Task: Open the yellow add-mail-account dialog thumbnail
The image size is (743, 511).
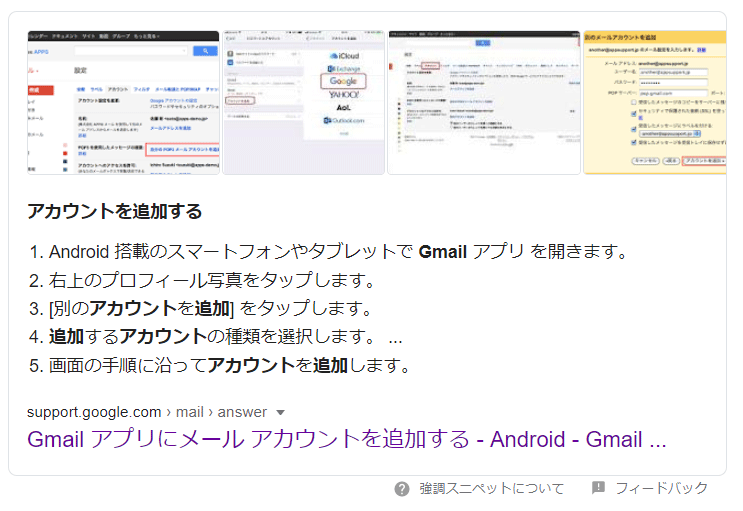Action: tap(655, 102)
